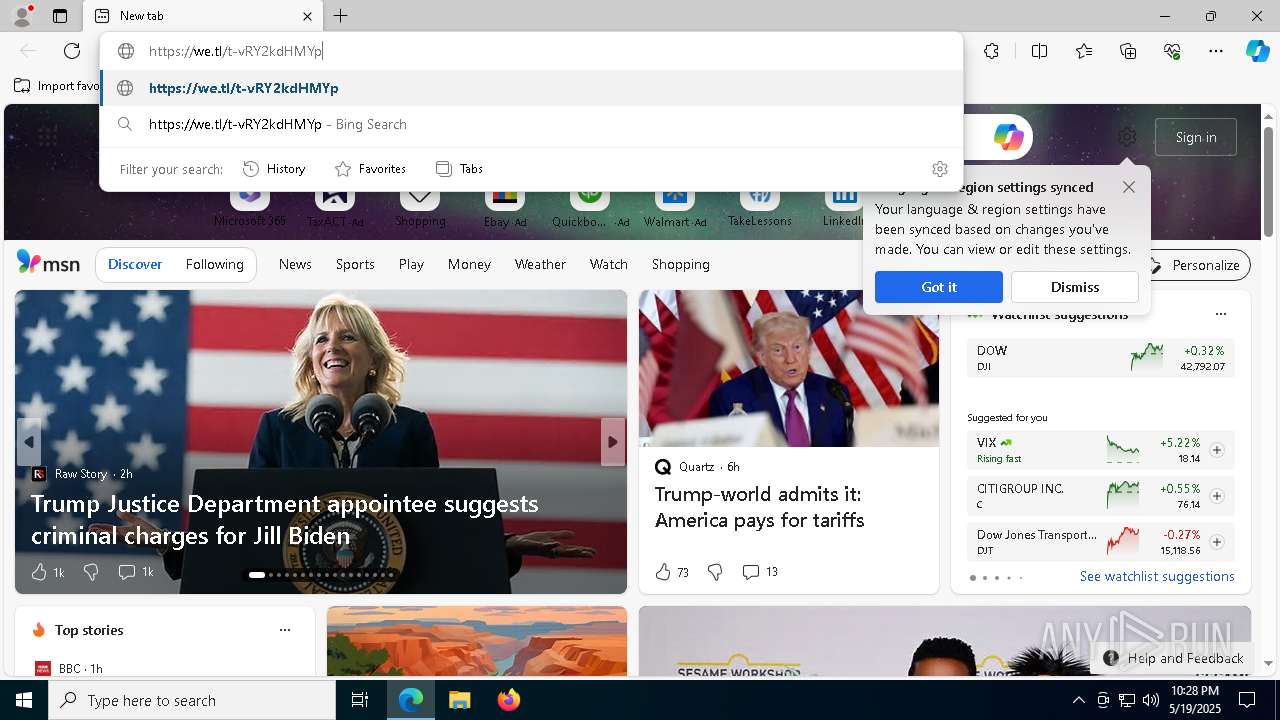Click Got it button
This screenshot has height=720, width=1280.
point(939,287)
